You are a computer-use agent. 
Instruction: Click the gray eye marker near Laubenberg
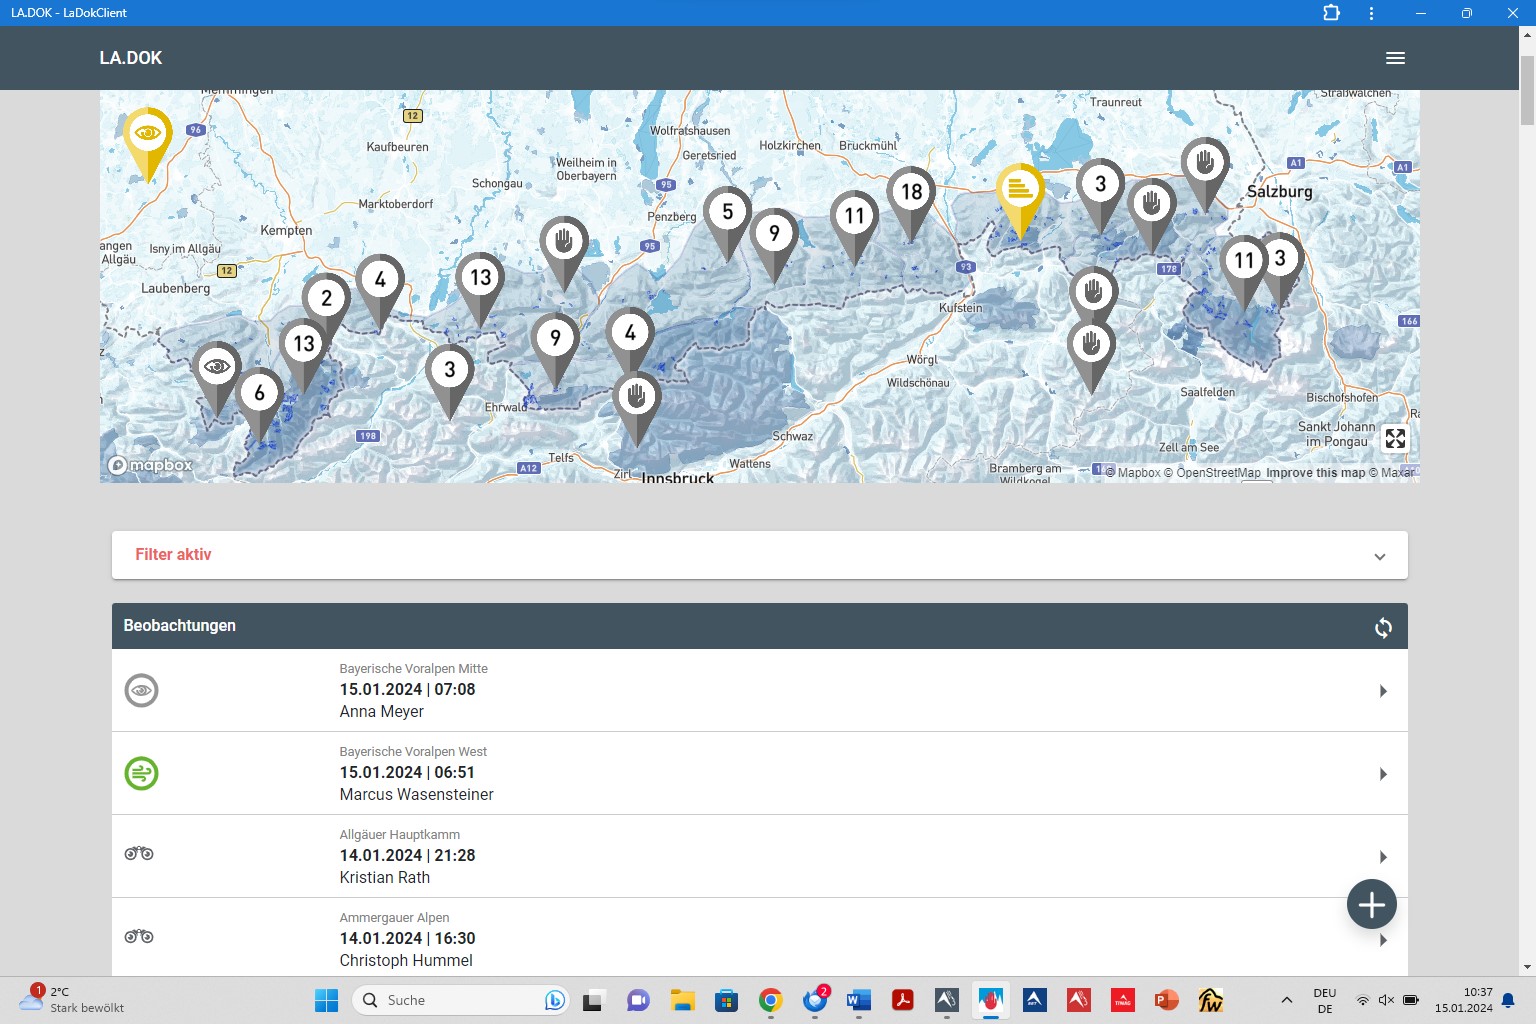pyautogui.click(x=217, y=369)
